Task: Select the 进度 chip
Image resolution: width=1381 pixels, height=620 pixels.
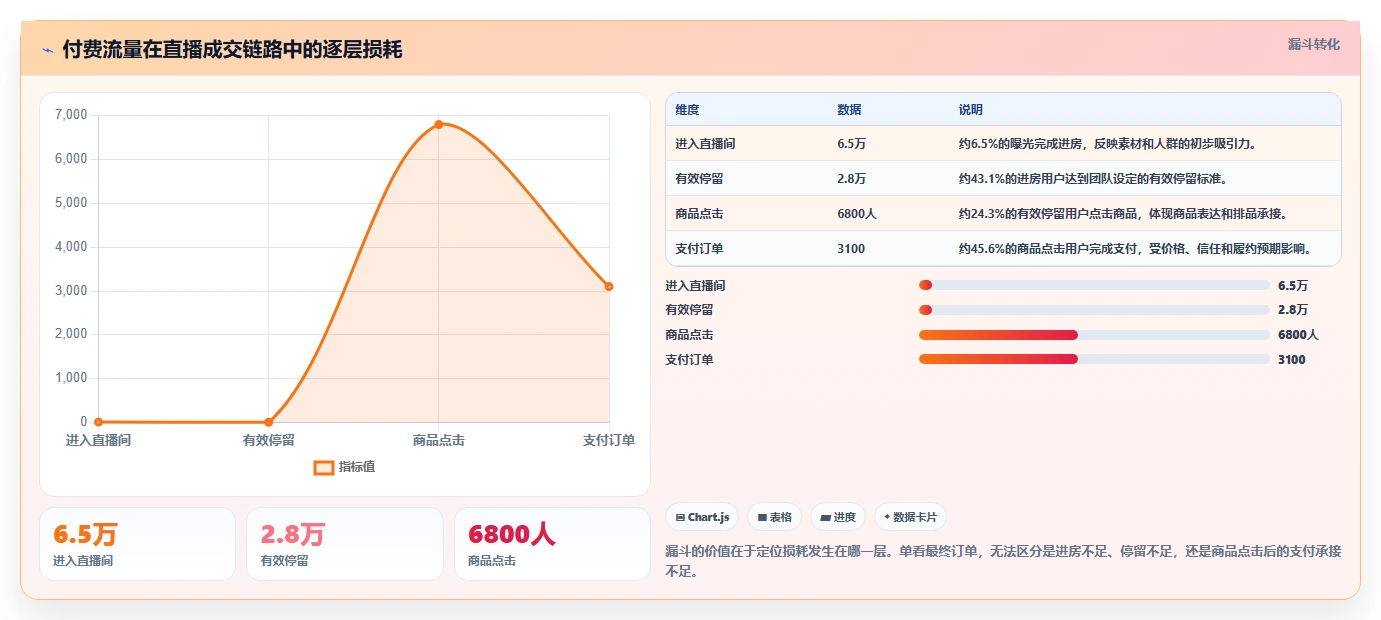Action: point(838,517)
